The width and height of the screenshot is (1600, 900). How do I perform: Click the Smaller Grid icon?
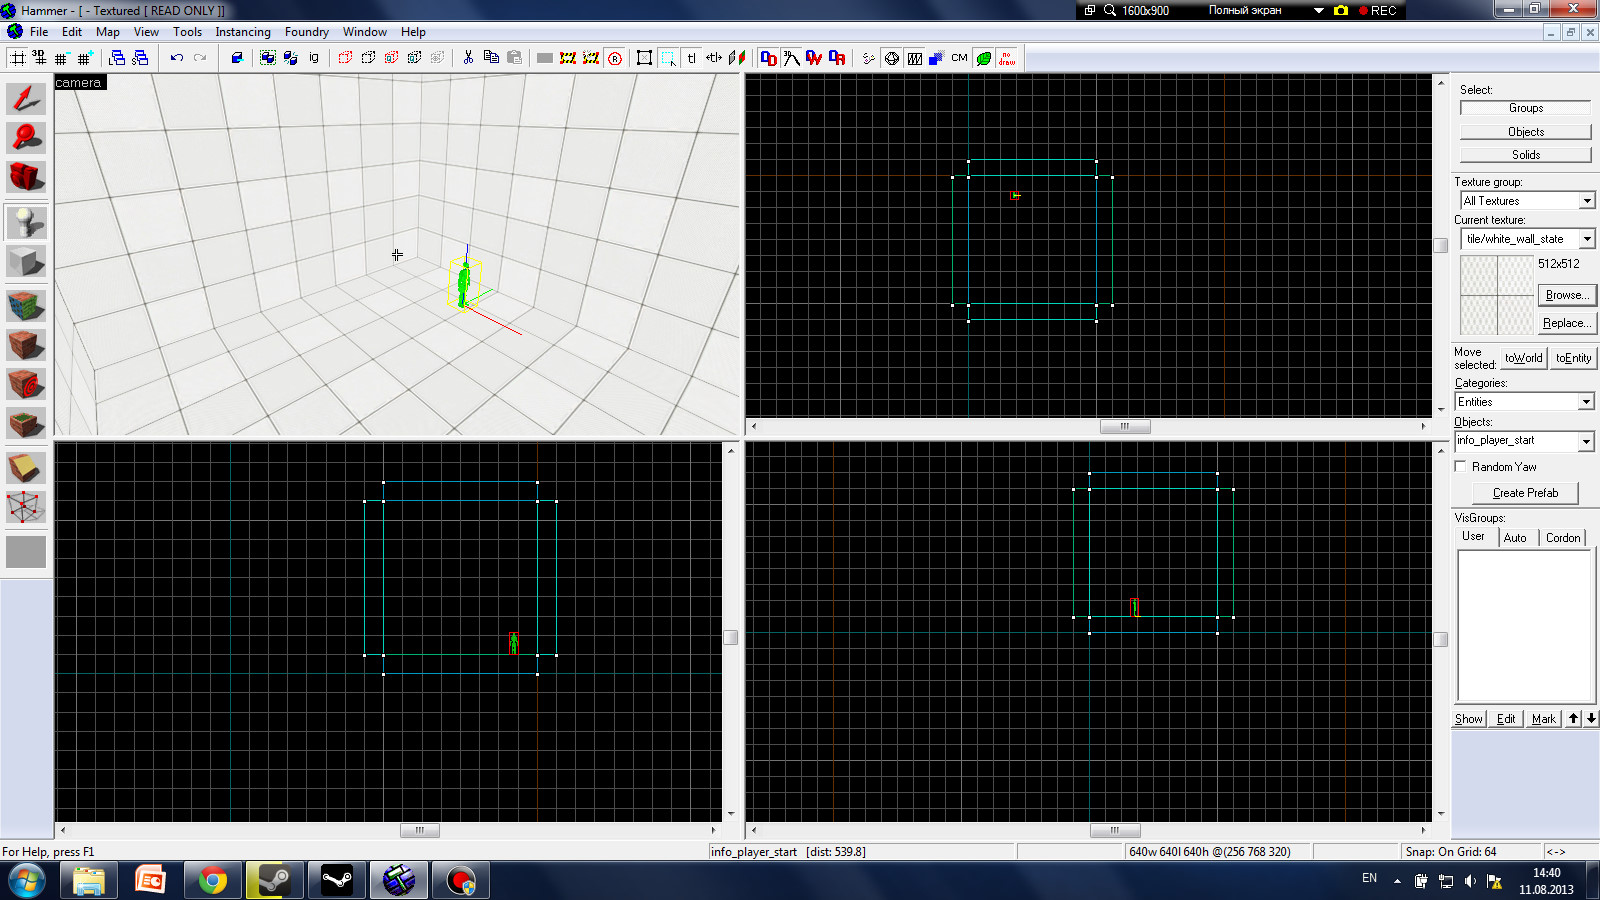tap(61, 58)
